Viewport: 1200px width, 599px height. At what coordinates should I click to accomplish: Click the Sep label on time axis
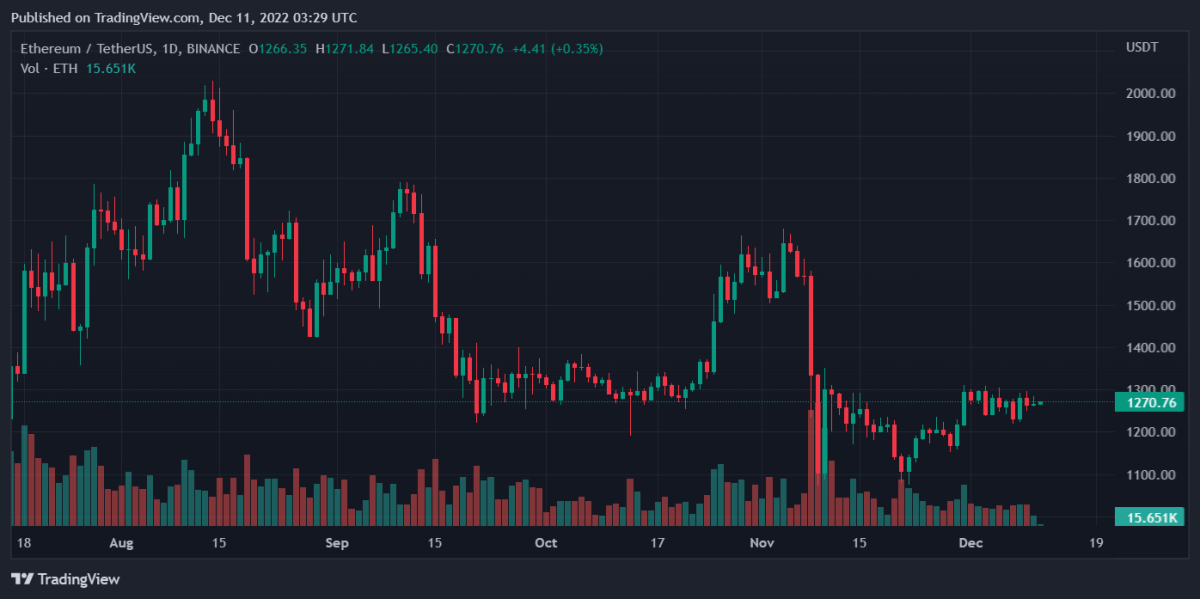tap(337, 543)
